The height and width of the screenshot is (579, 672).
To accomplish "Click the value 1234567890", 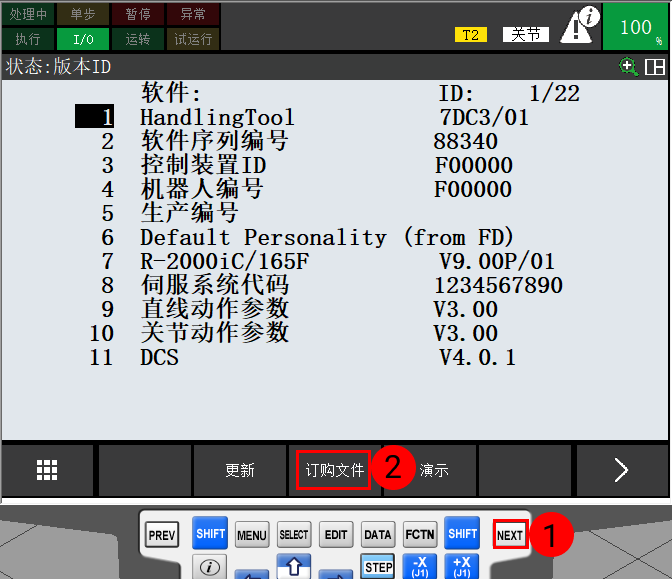I will [498, 285].
